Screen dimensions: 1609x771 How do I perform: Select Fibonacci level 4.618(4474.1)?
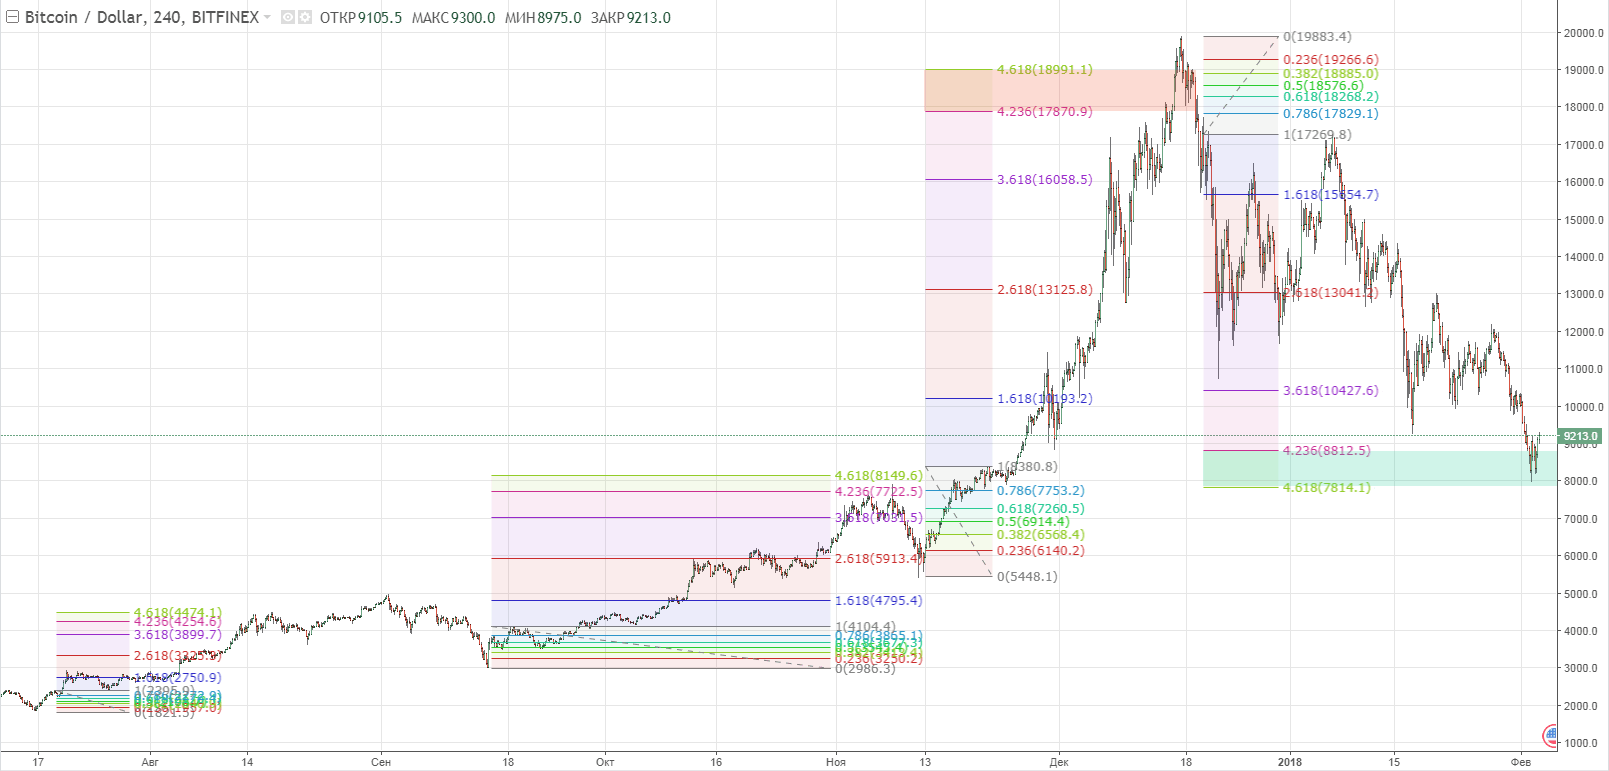pos(178,612)
